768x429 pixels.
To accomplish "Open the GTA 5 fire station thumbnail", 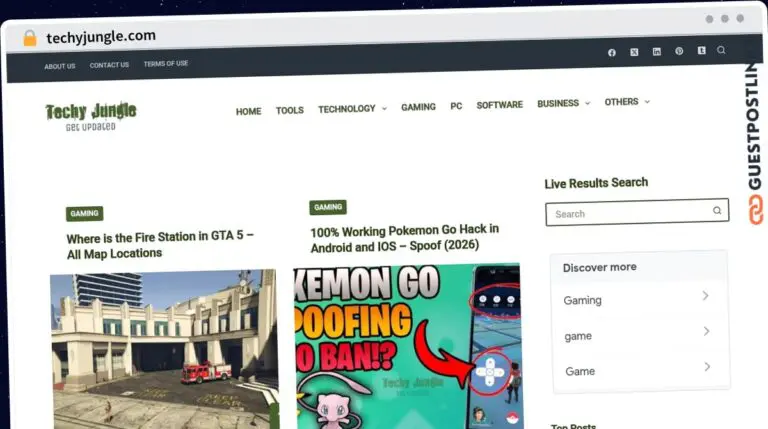I will click(x=164, y=349).
